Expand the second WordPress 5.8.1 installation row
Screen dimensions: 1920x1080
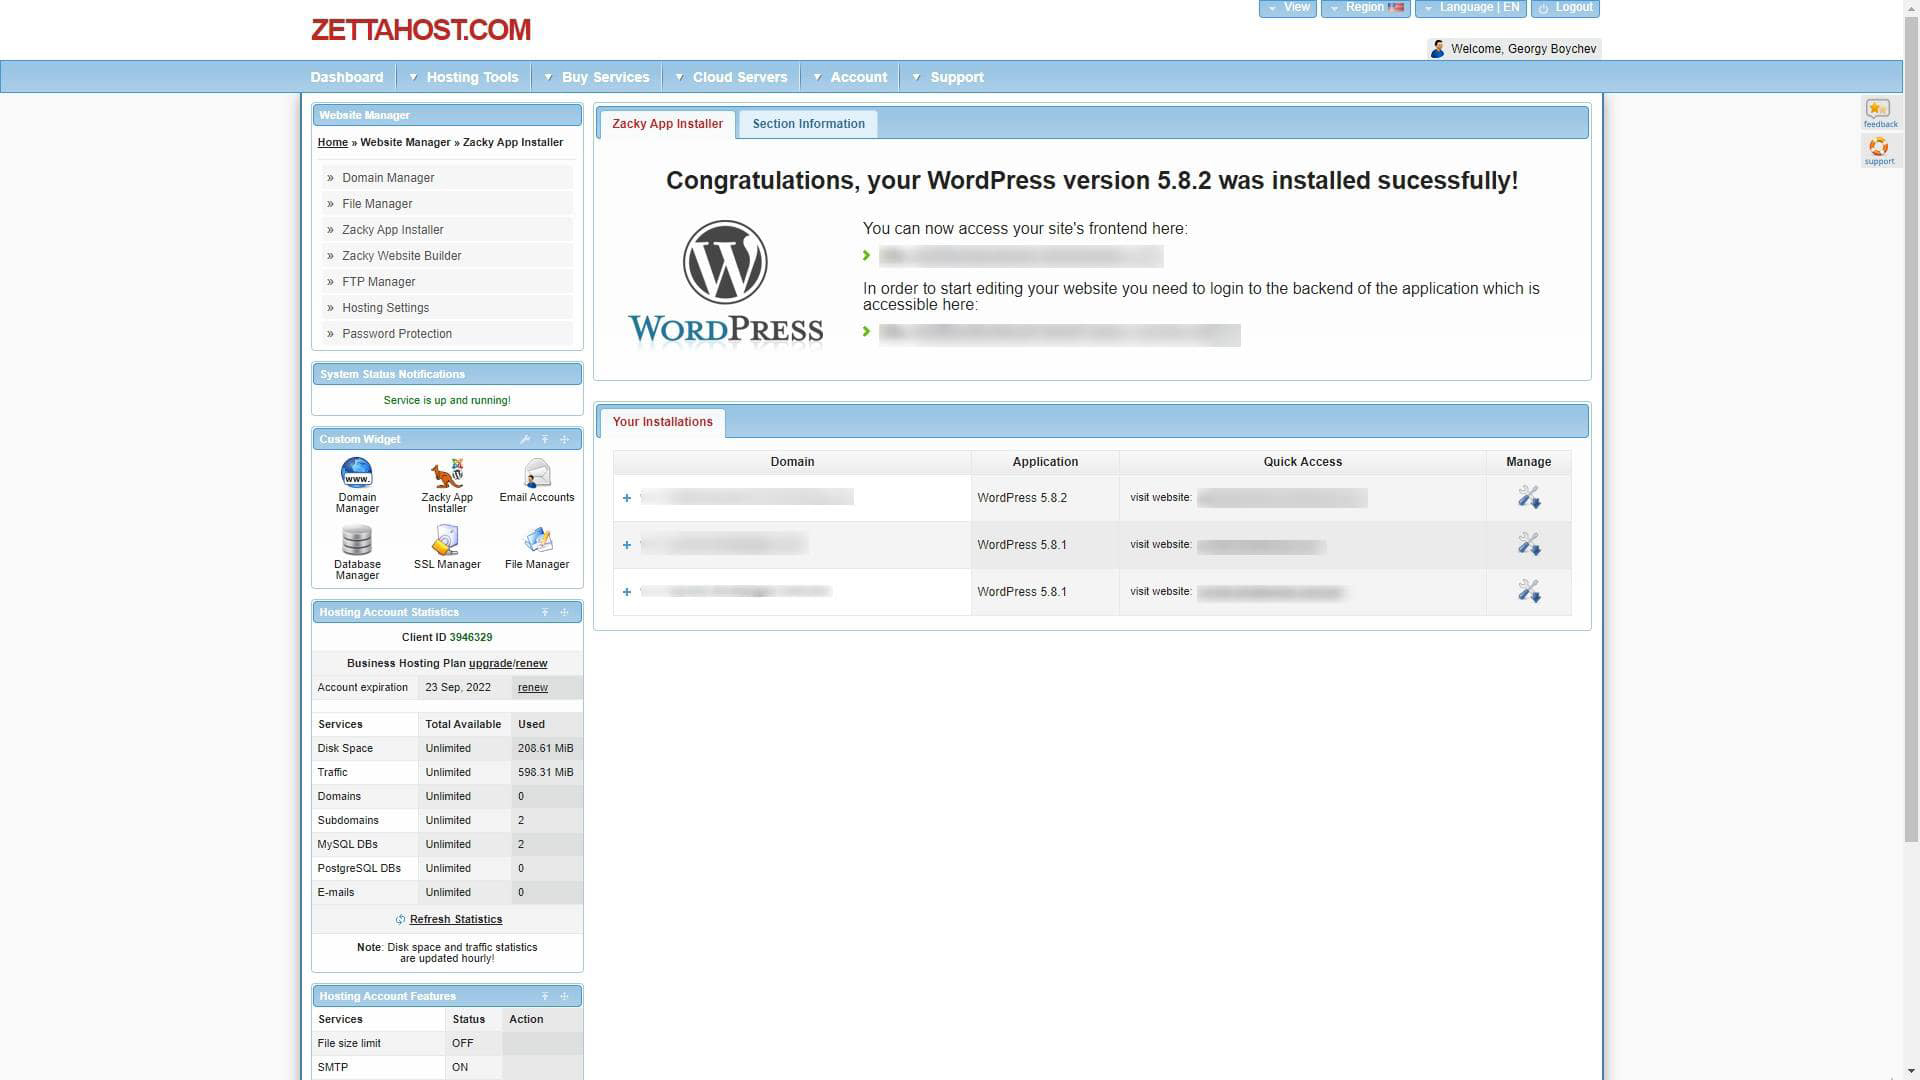pyautogui.click(x=627, y=545)
